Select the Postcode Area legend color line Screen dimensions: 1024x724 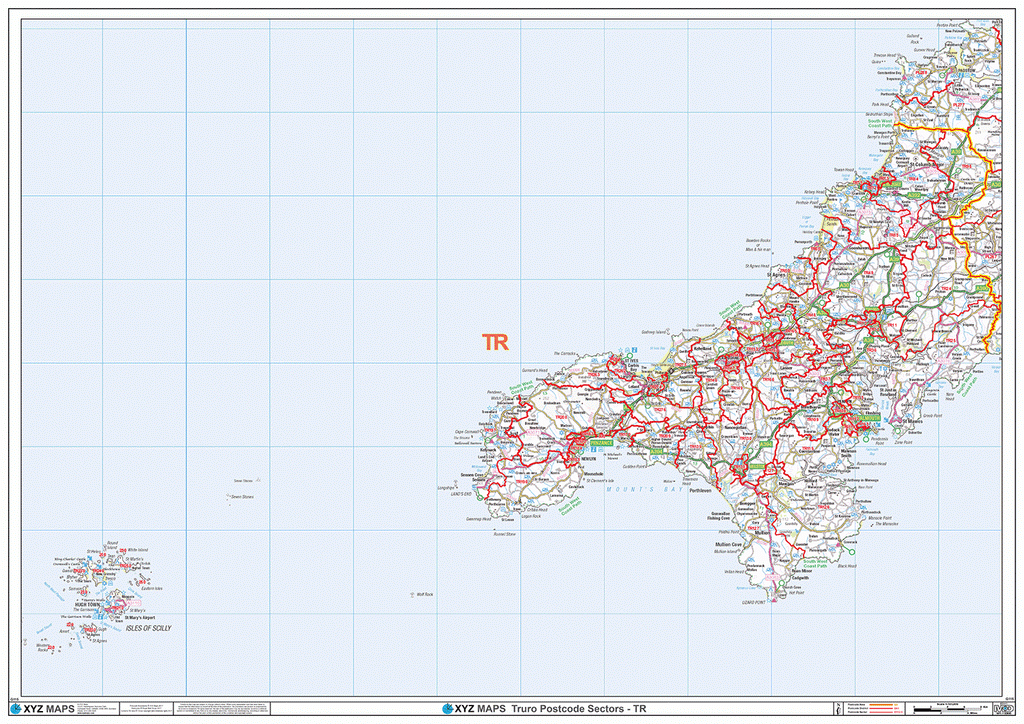point(882,704)
